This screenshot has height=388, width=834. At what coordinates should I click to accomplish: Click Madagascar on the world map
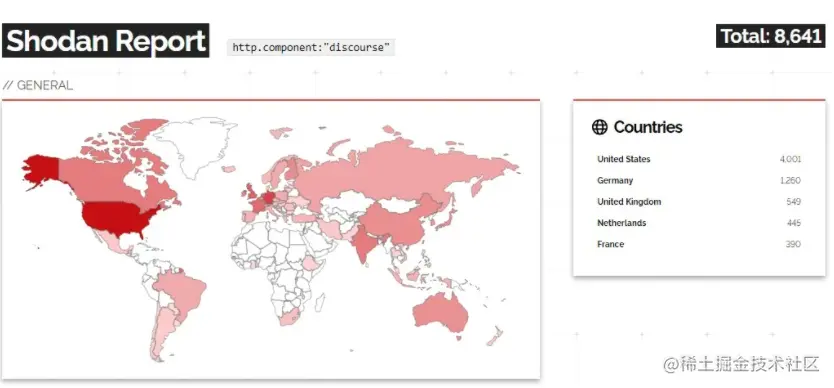[x=320, y=302]
